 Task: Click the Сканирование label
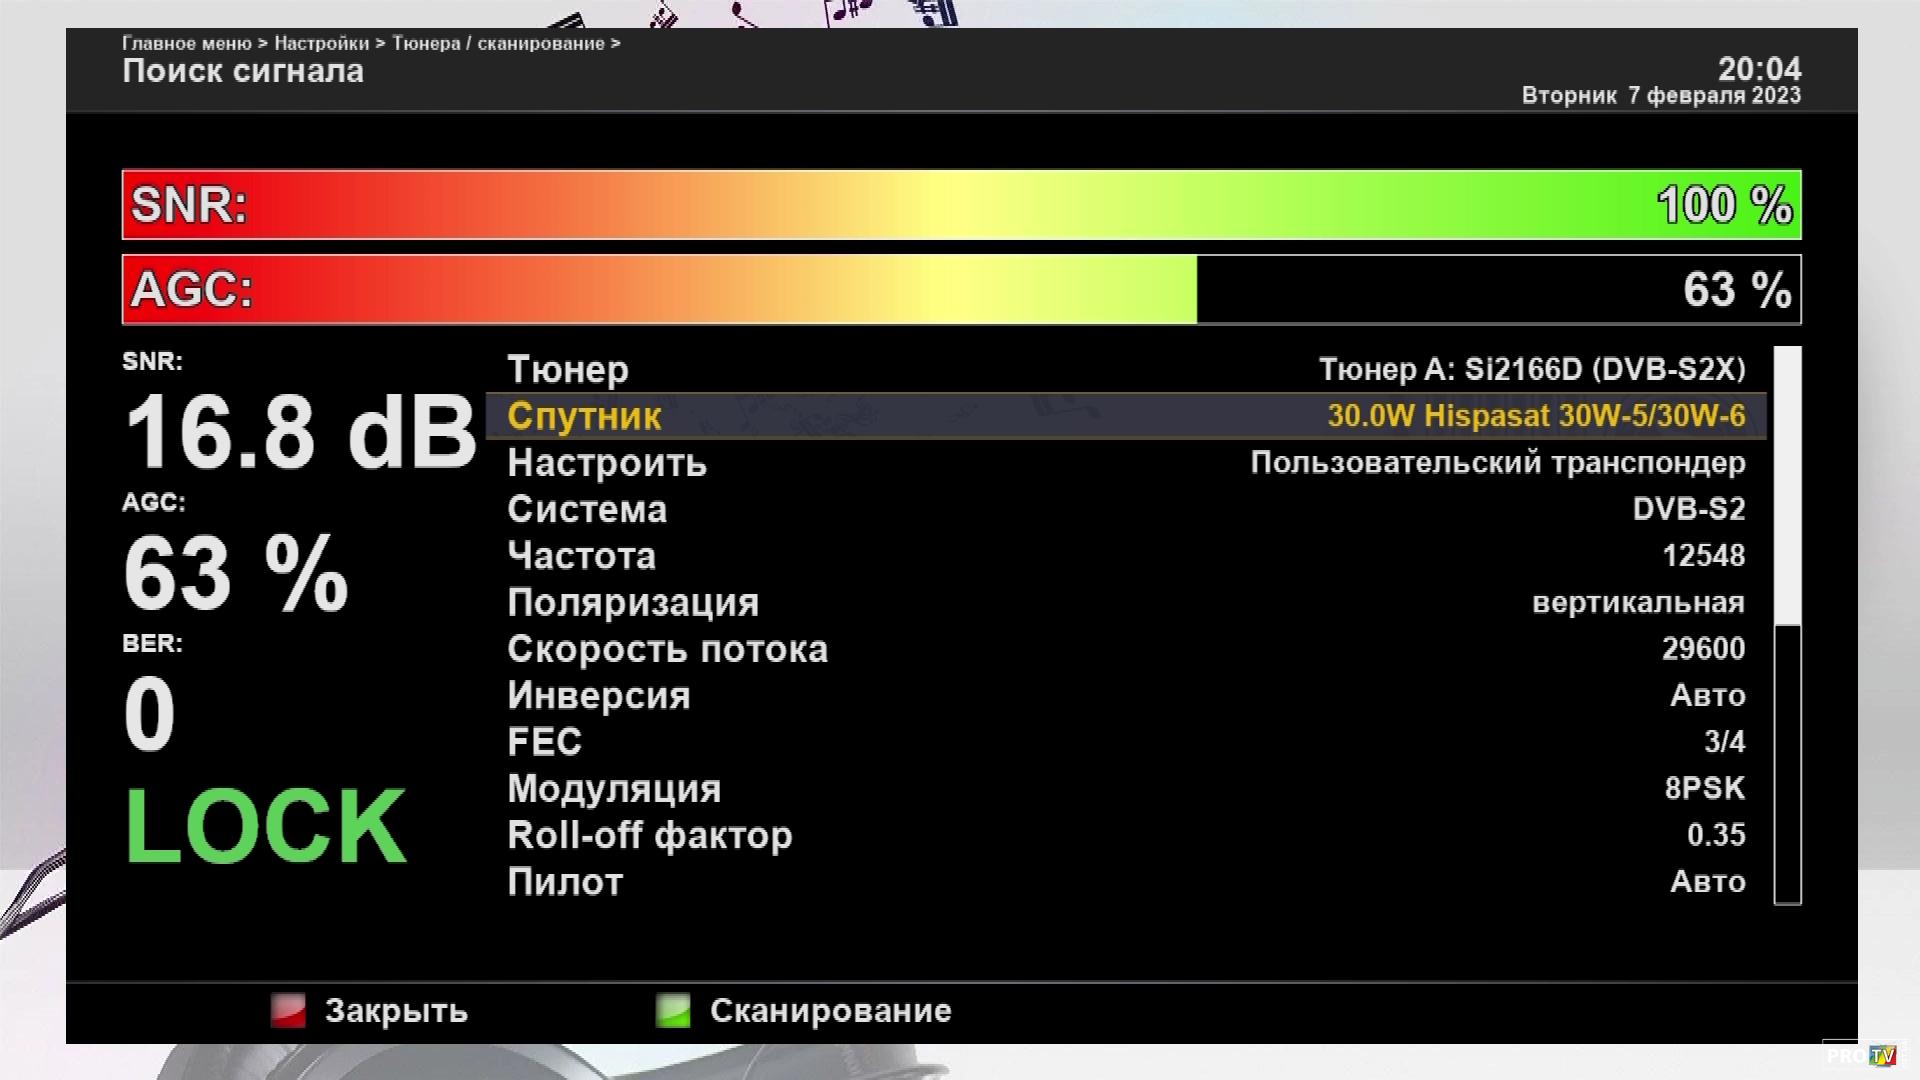[x=830, y=1011]
